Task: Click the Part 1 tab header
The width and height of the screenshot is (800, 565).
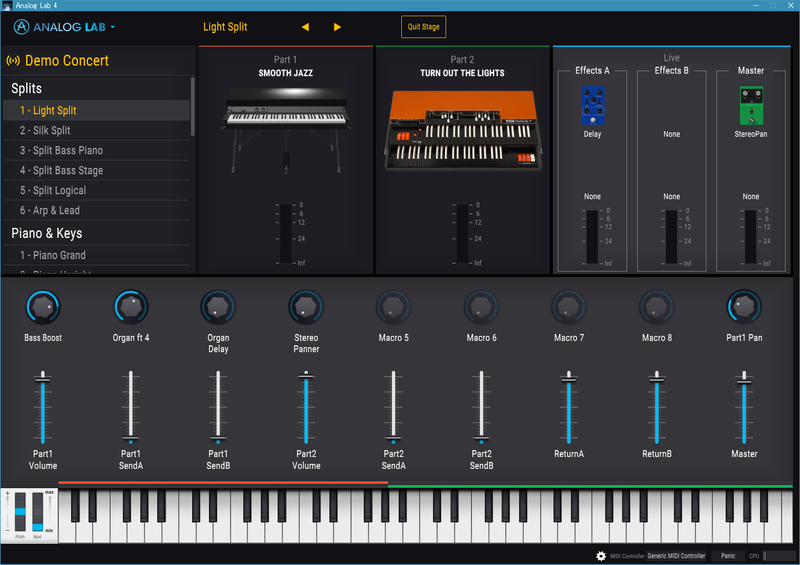Action: (x=285, y=60)
